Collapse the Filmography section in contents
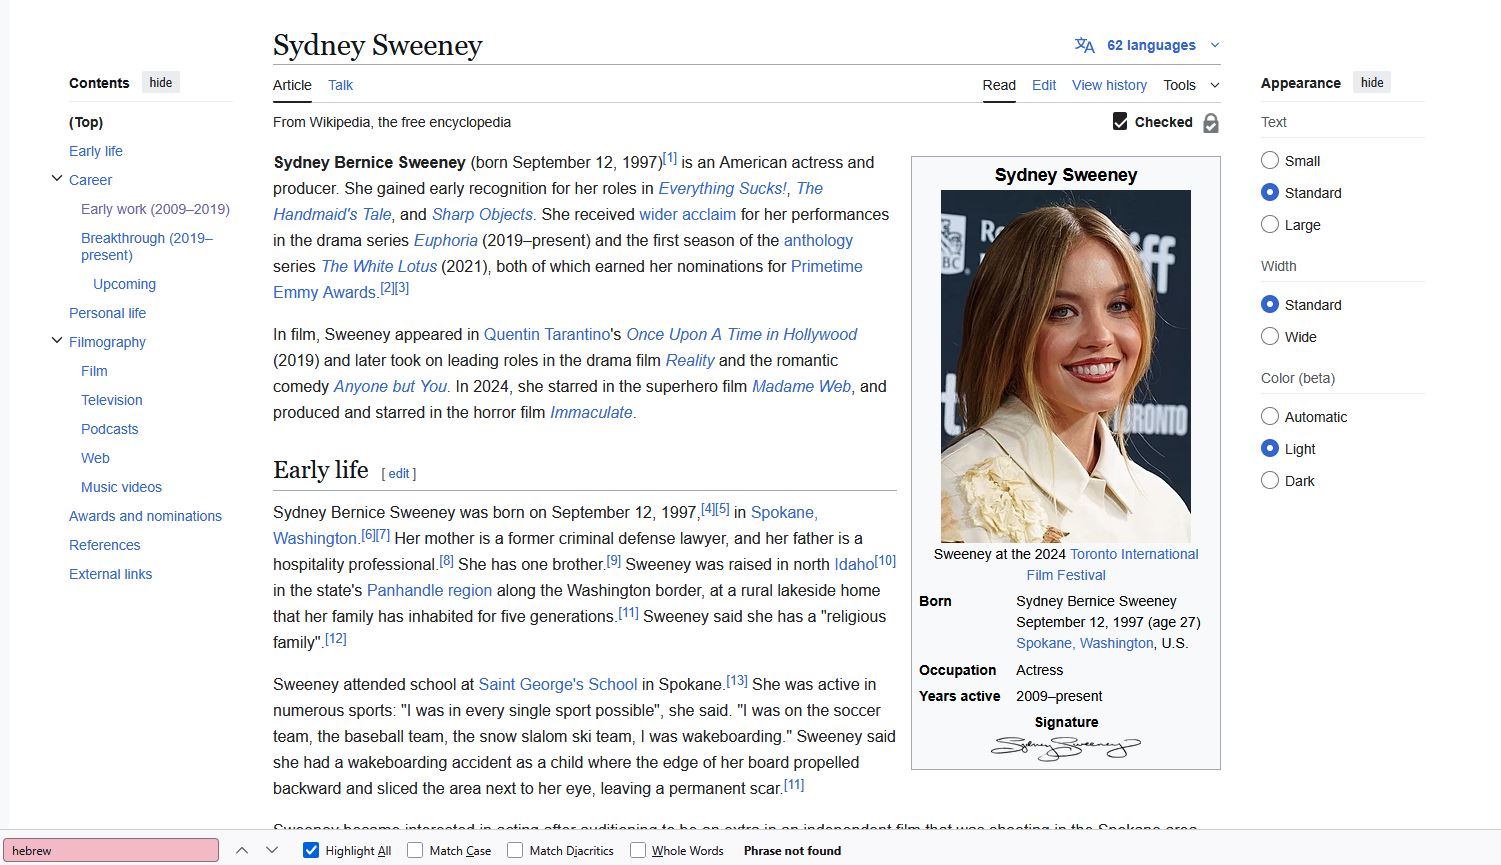The width and height of the screenshot is (1501, 865). tap(57, 341)
